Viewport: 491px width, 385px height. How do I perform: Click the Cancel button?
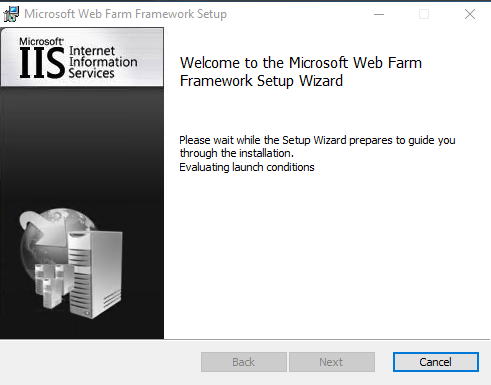coord(436,362)
